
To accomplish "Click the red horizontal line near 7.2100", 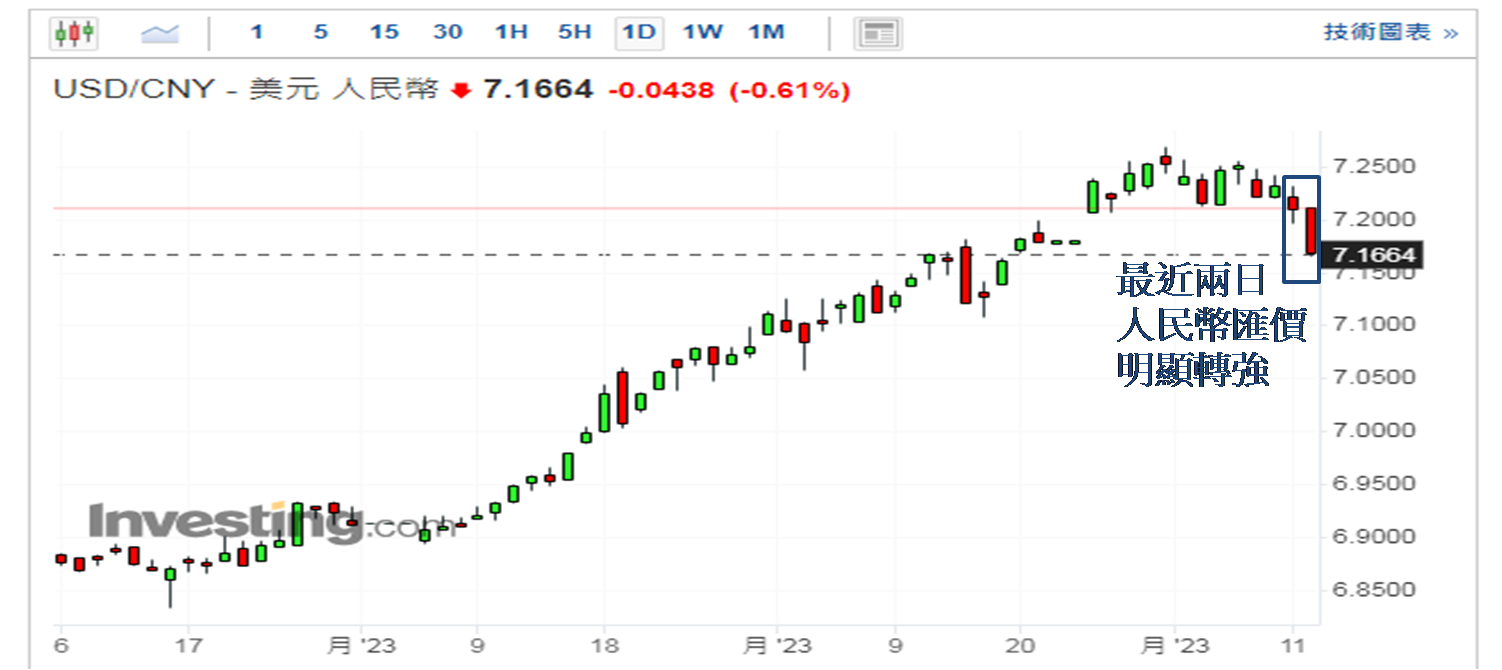I will pos(600,208).
